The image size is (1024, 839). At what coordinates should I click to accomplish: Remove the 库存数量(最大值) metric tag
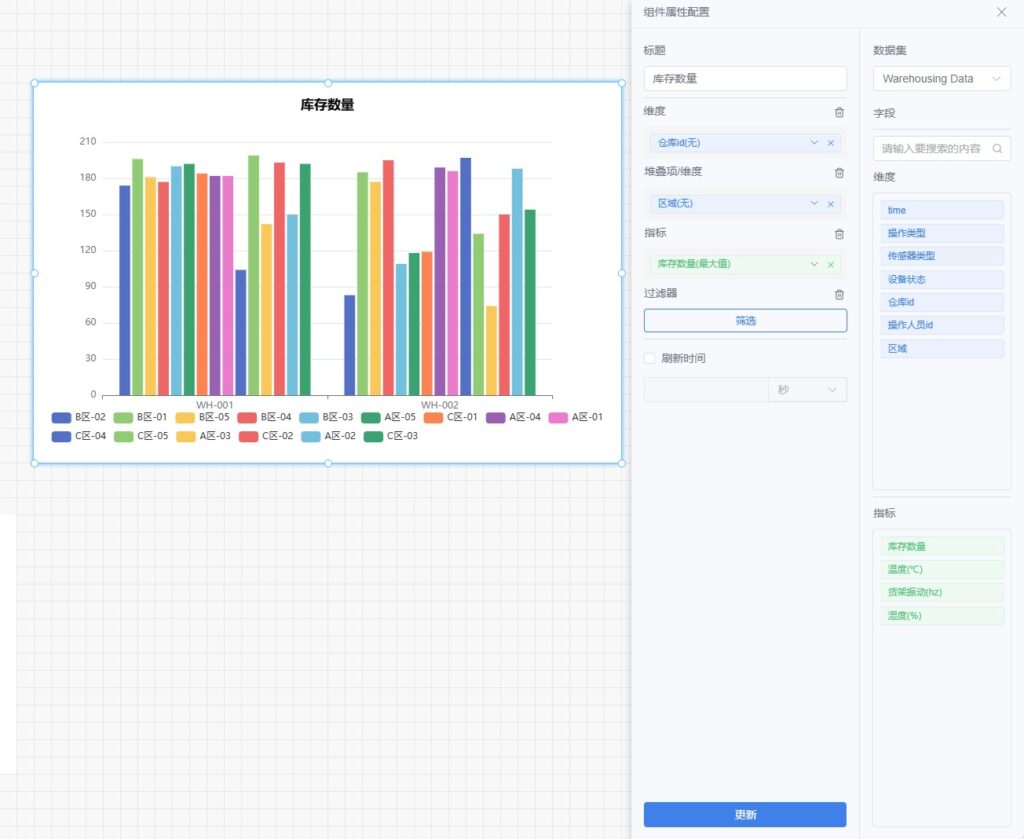(831, 265)
